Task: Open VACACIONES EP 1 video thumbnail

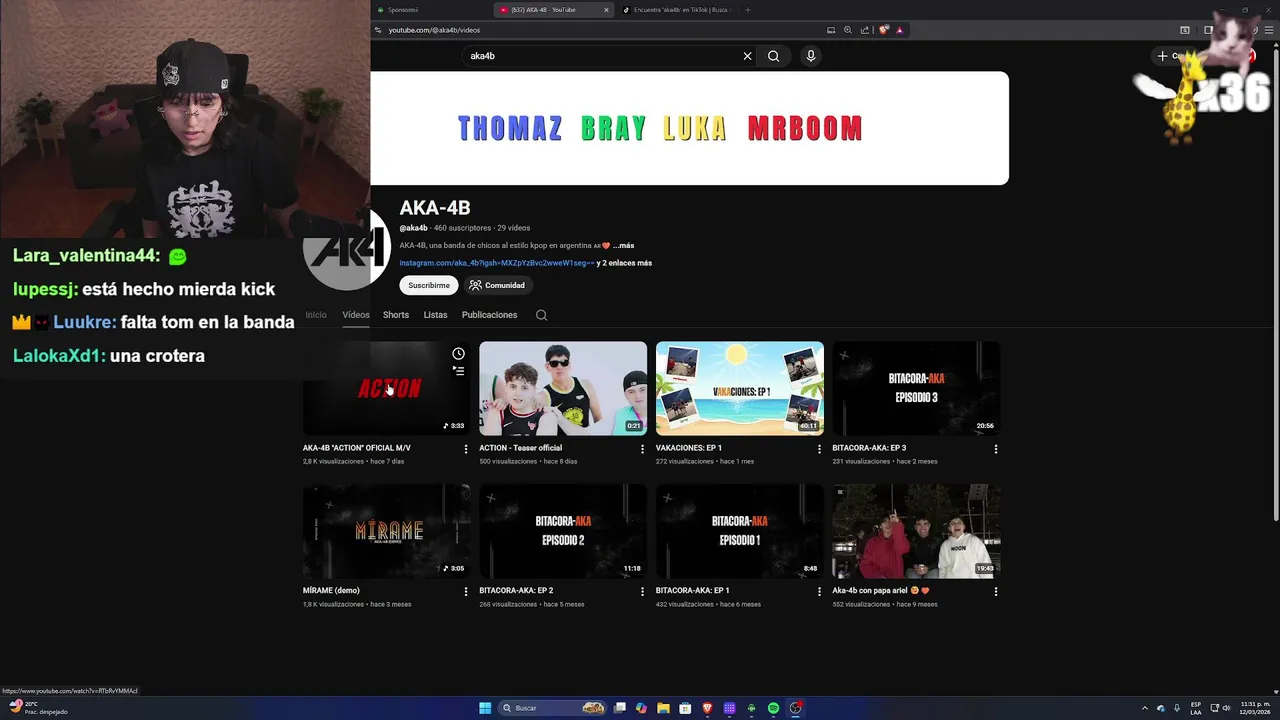Action: tap(740, 388)
